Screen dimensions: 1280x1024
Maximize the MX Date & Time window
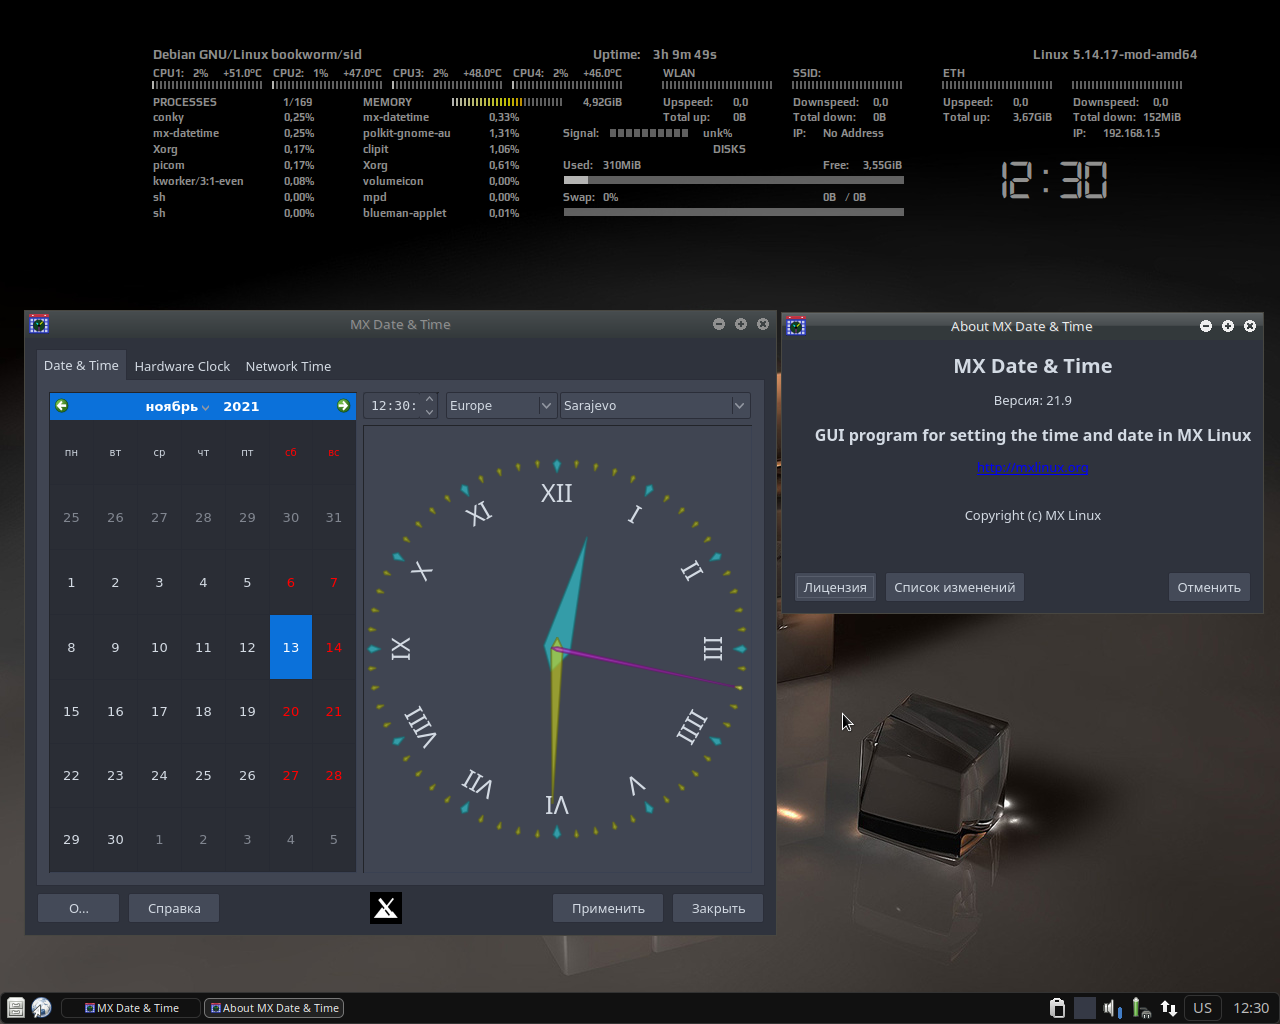[741, 324]
